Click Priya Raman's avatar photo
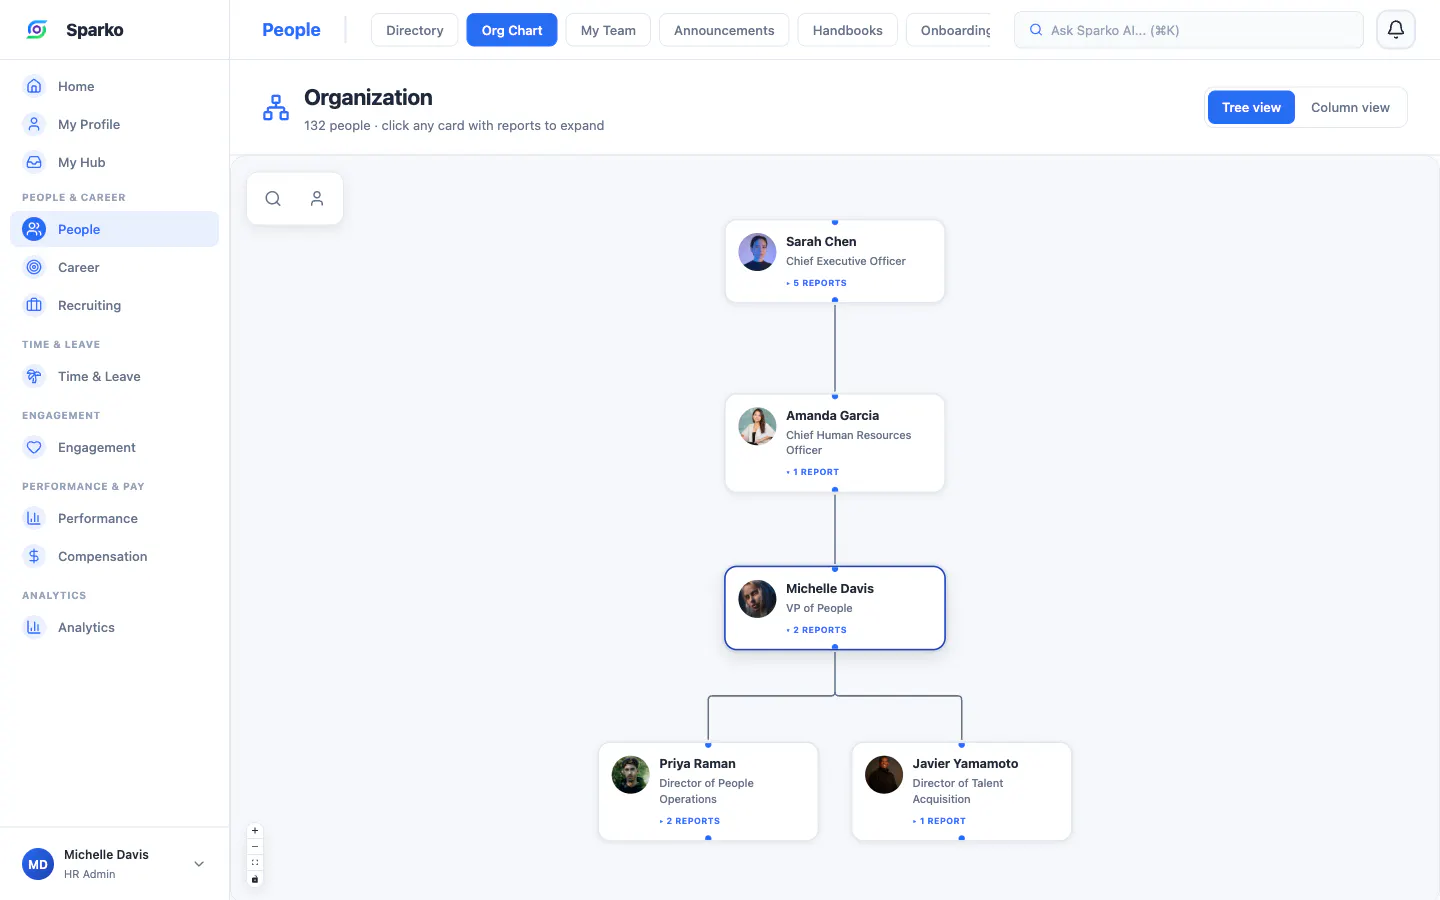 pos(630,774)
